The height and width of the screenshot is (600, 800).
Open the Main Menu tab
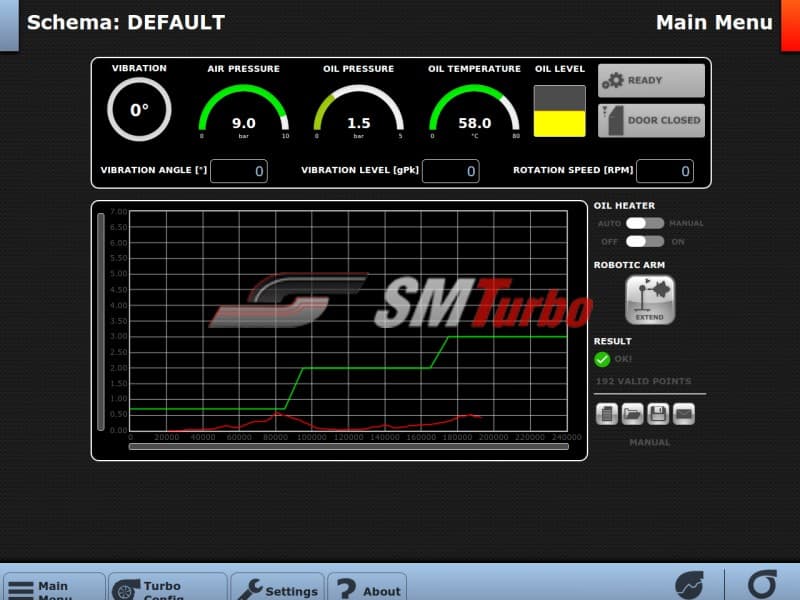pyautogui.click(x=54, y=586)
